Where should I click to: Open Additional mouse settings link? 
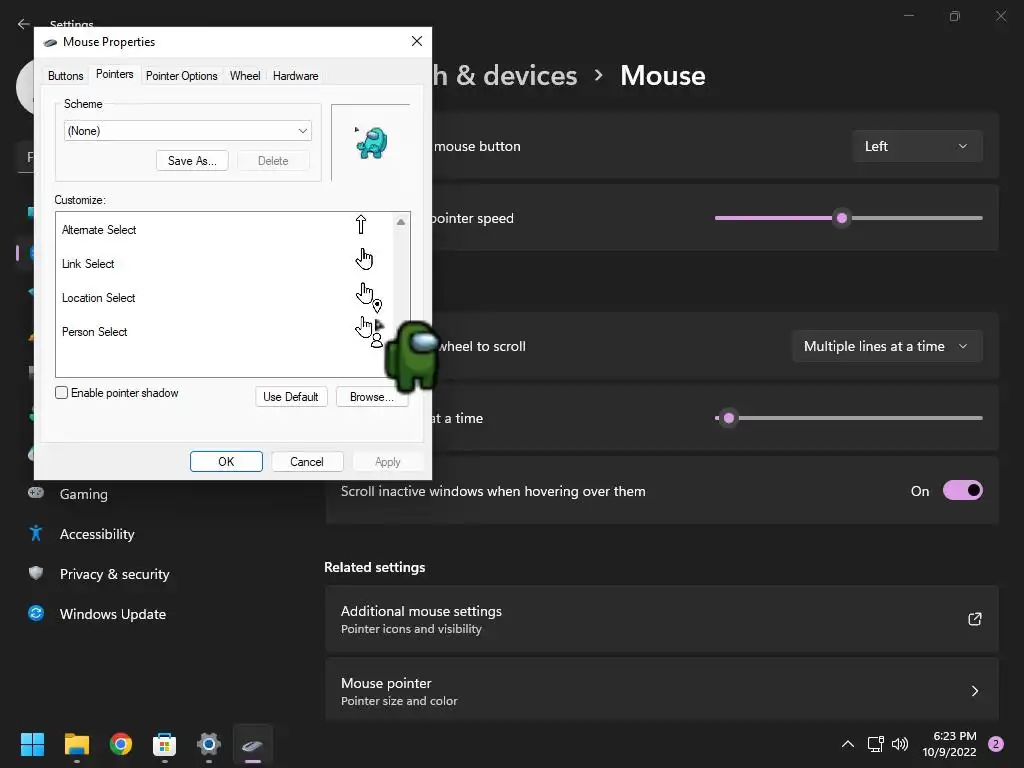point(662,618)
